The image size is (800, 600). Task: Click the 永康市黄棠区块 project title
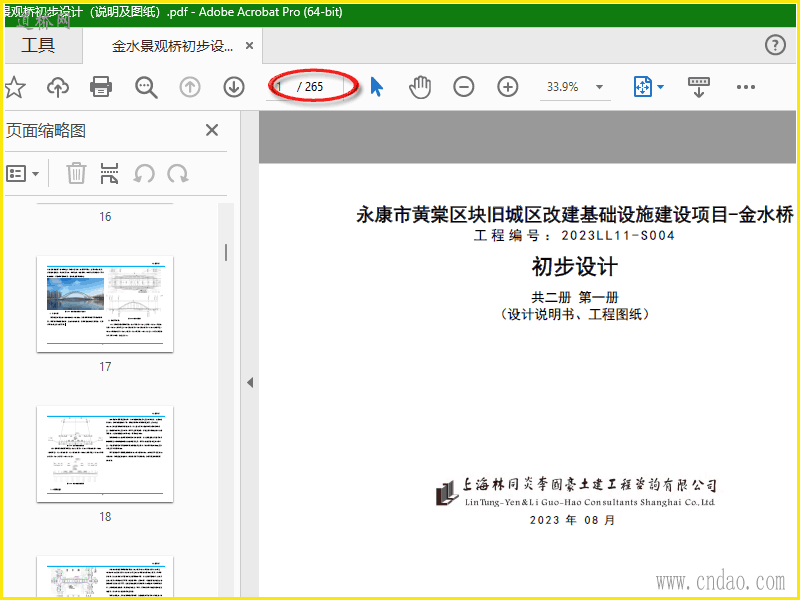(575, 215)
